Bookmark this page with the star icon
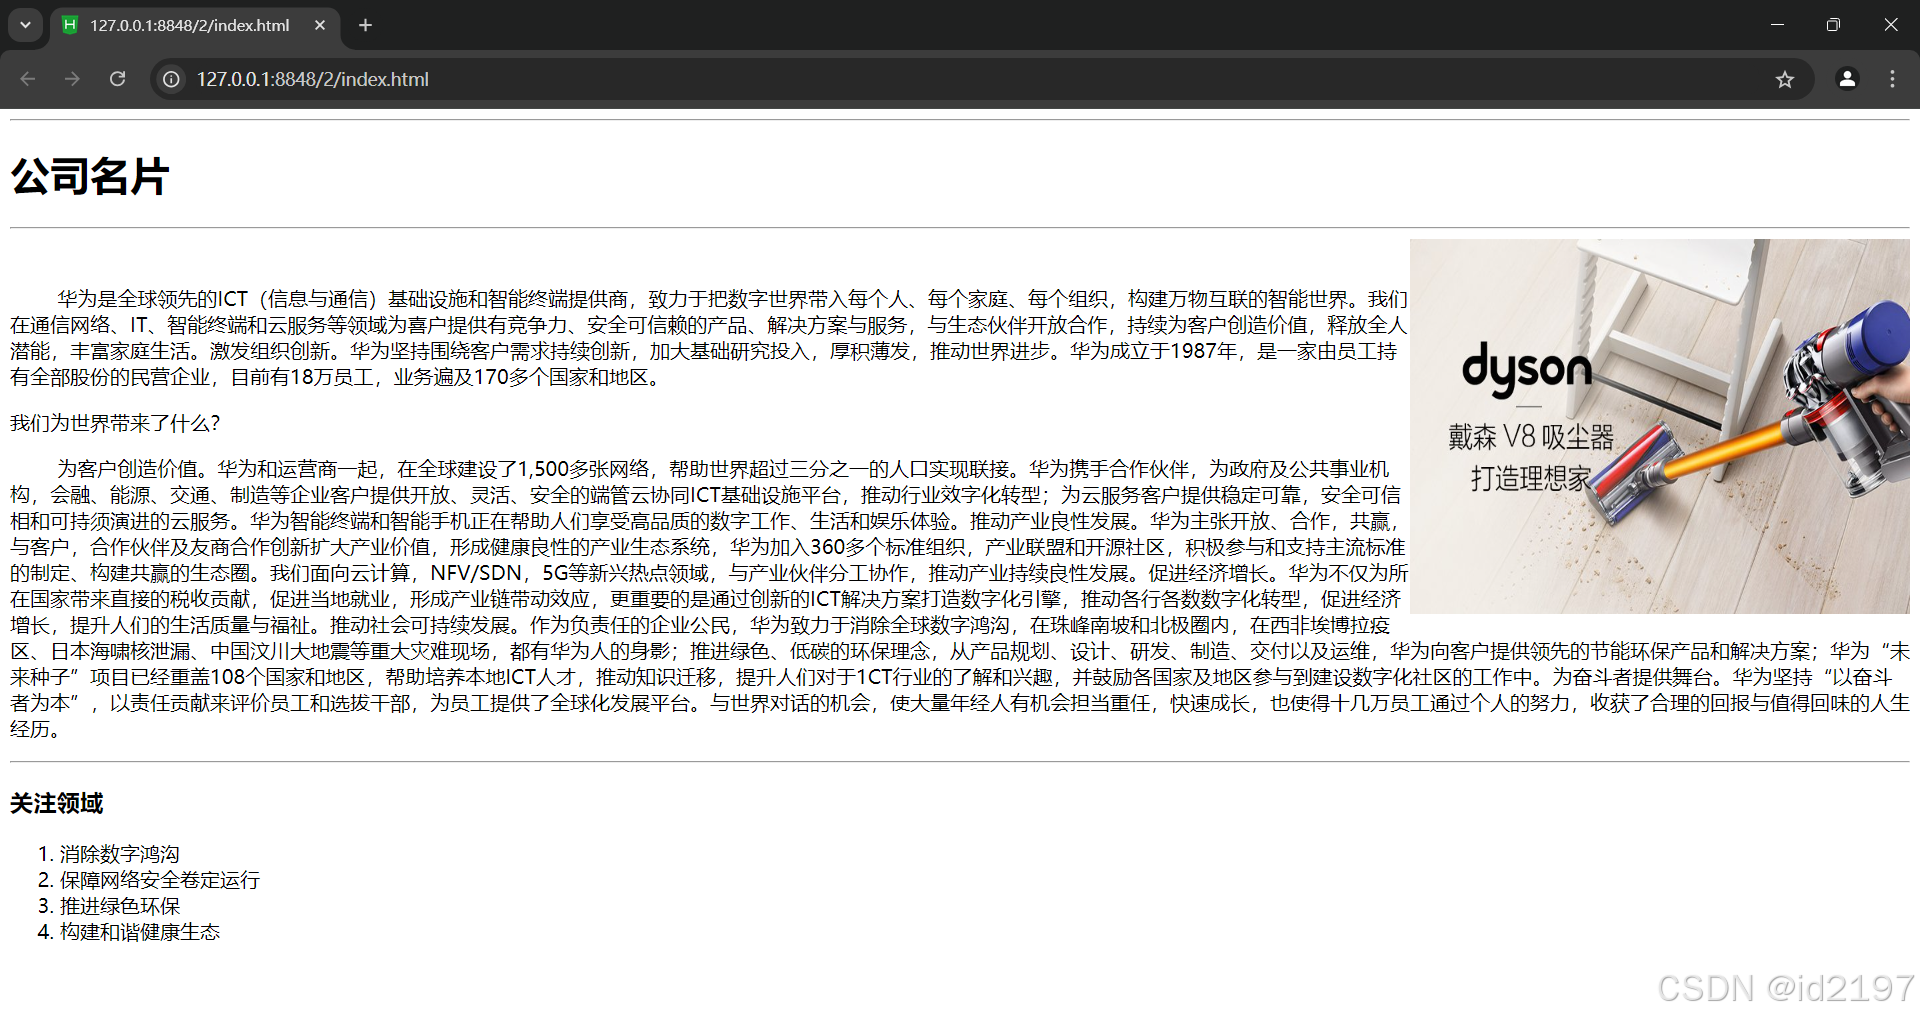 click(1785, 79)
